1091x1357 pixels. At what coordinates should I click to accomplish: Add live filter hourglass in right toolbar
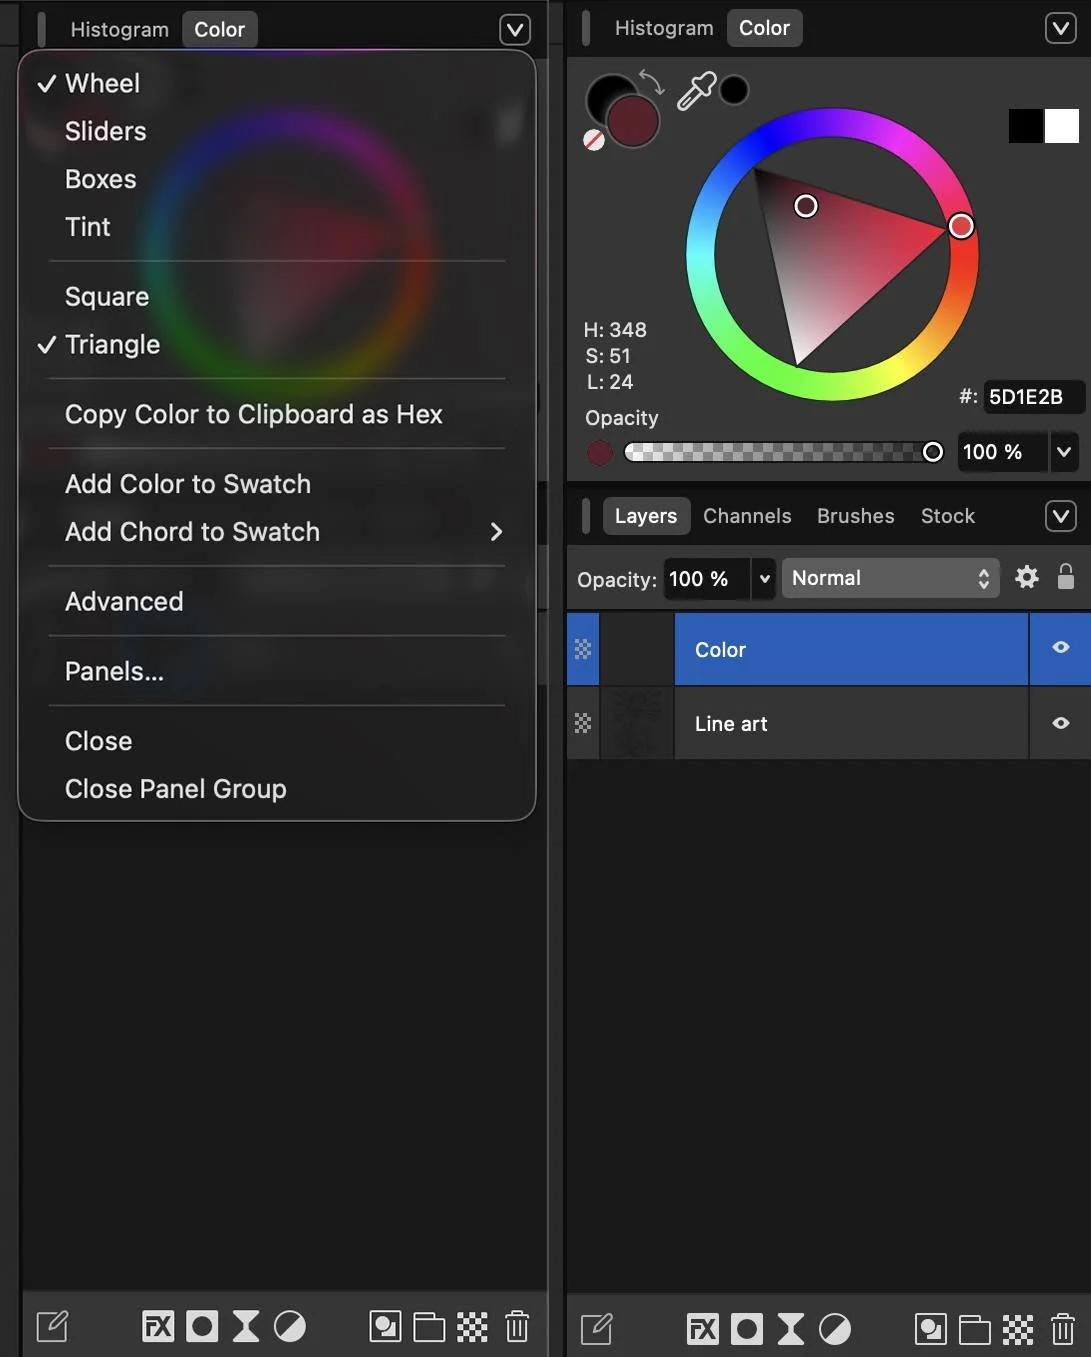[790, 1329]
